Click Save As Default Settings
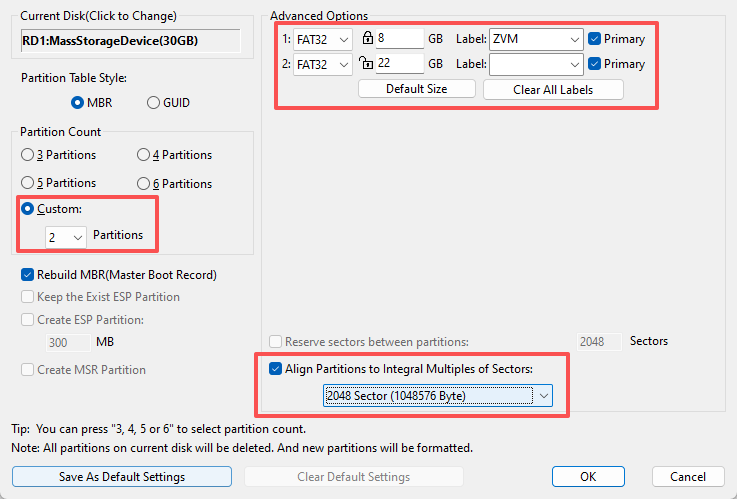The width and height of the screenshot is (737, 499). (122, 476)
